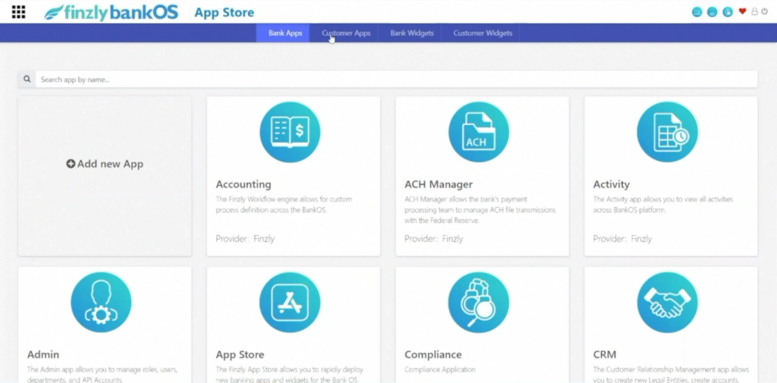Image resolution: width=777 pixels, height=383 pixels.
Task: Click ACH Manager's Provider: Finzly text
Action: pyautogui.click(x=434, y=239)
